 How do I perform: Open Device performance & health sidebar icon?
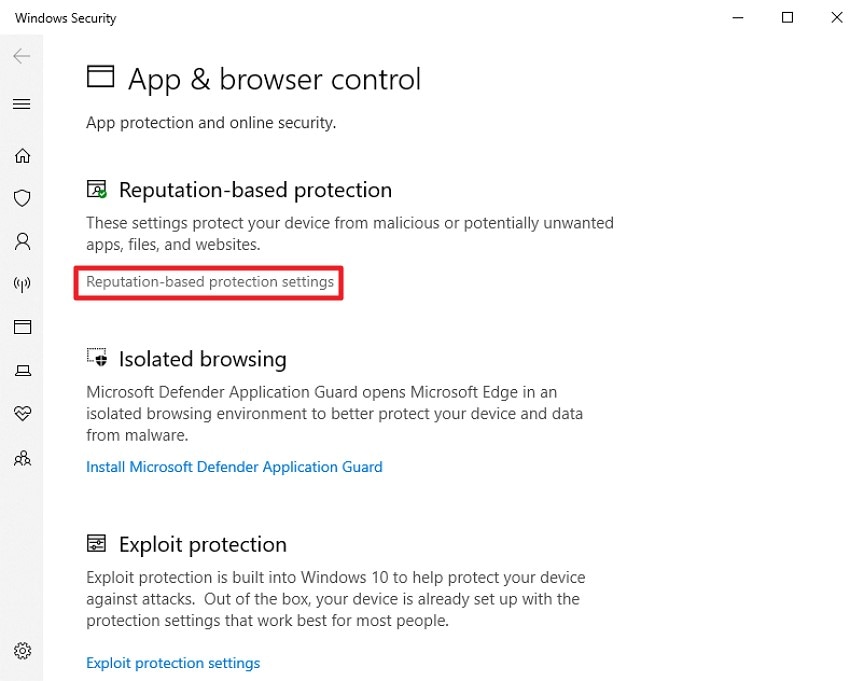[x=22, y=413]
